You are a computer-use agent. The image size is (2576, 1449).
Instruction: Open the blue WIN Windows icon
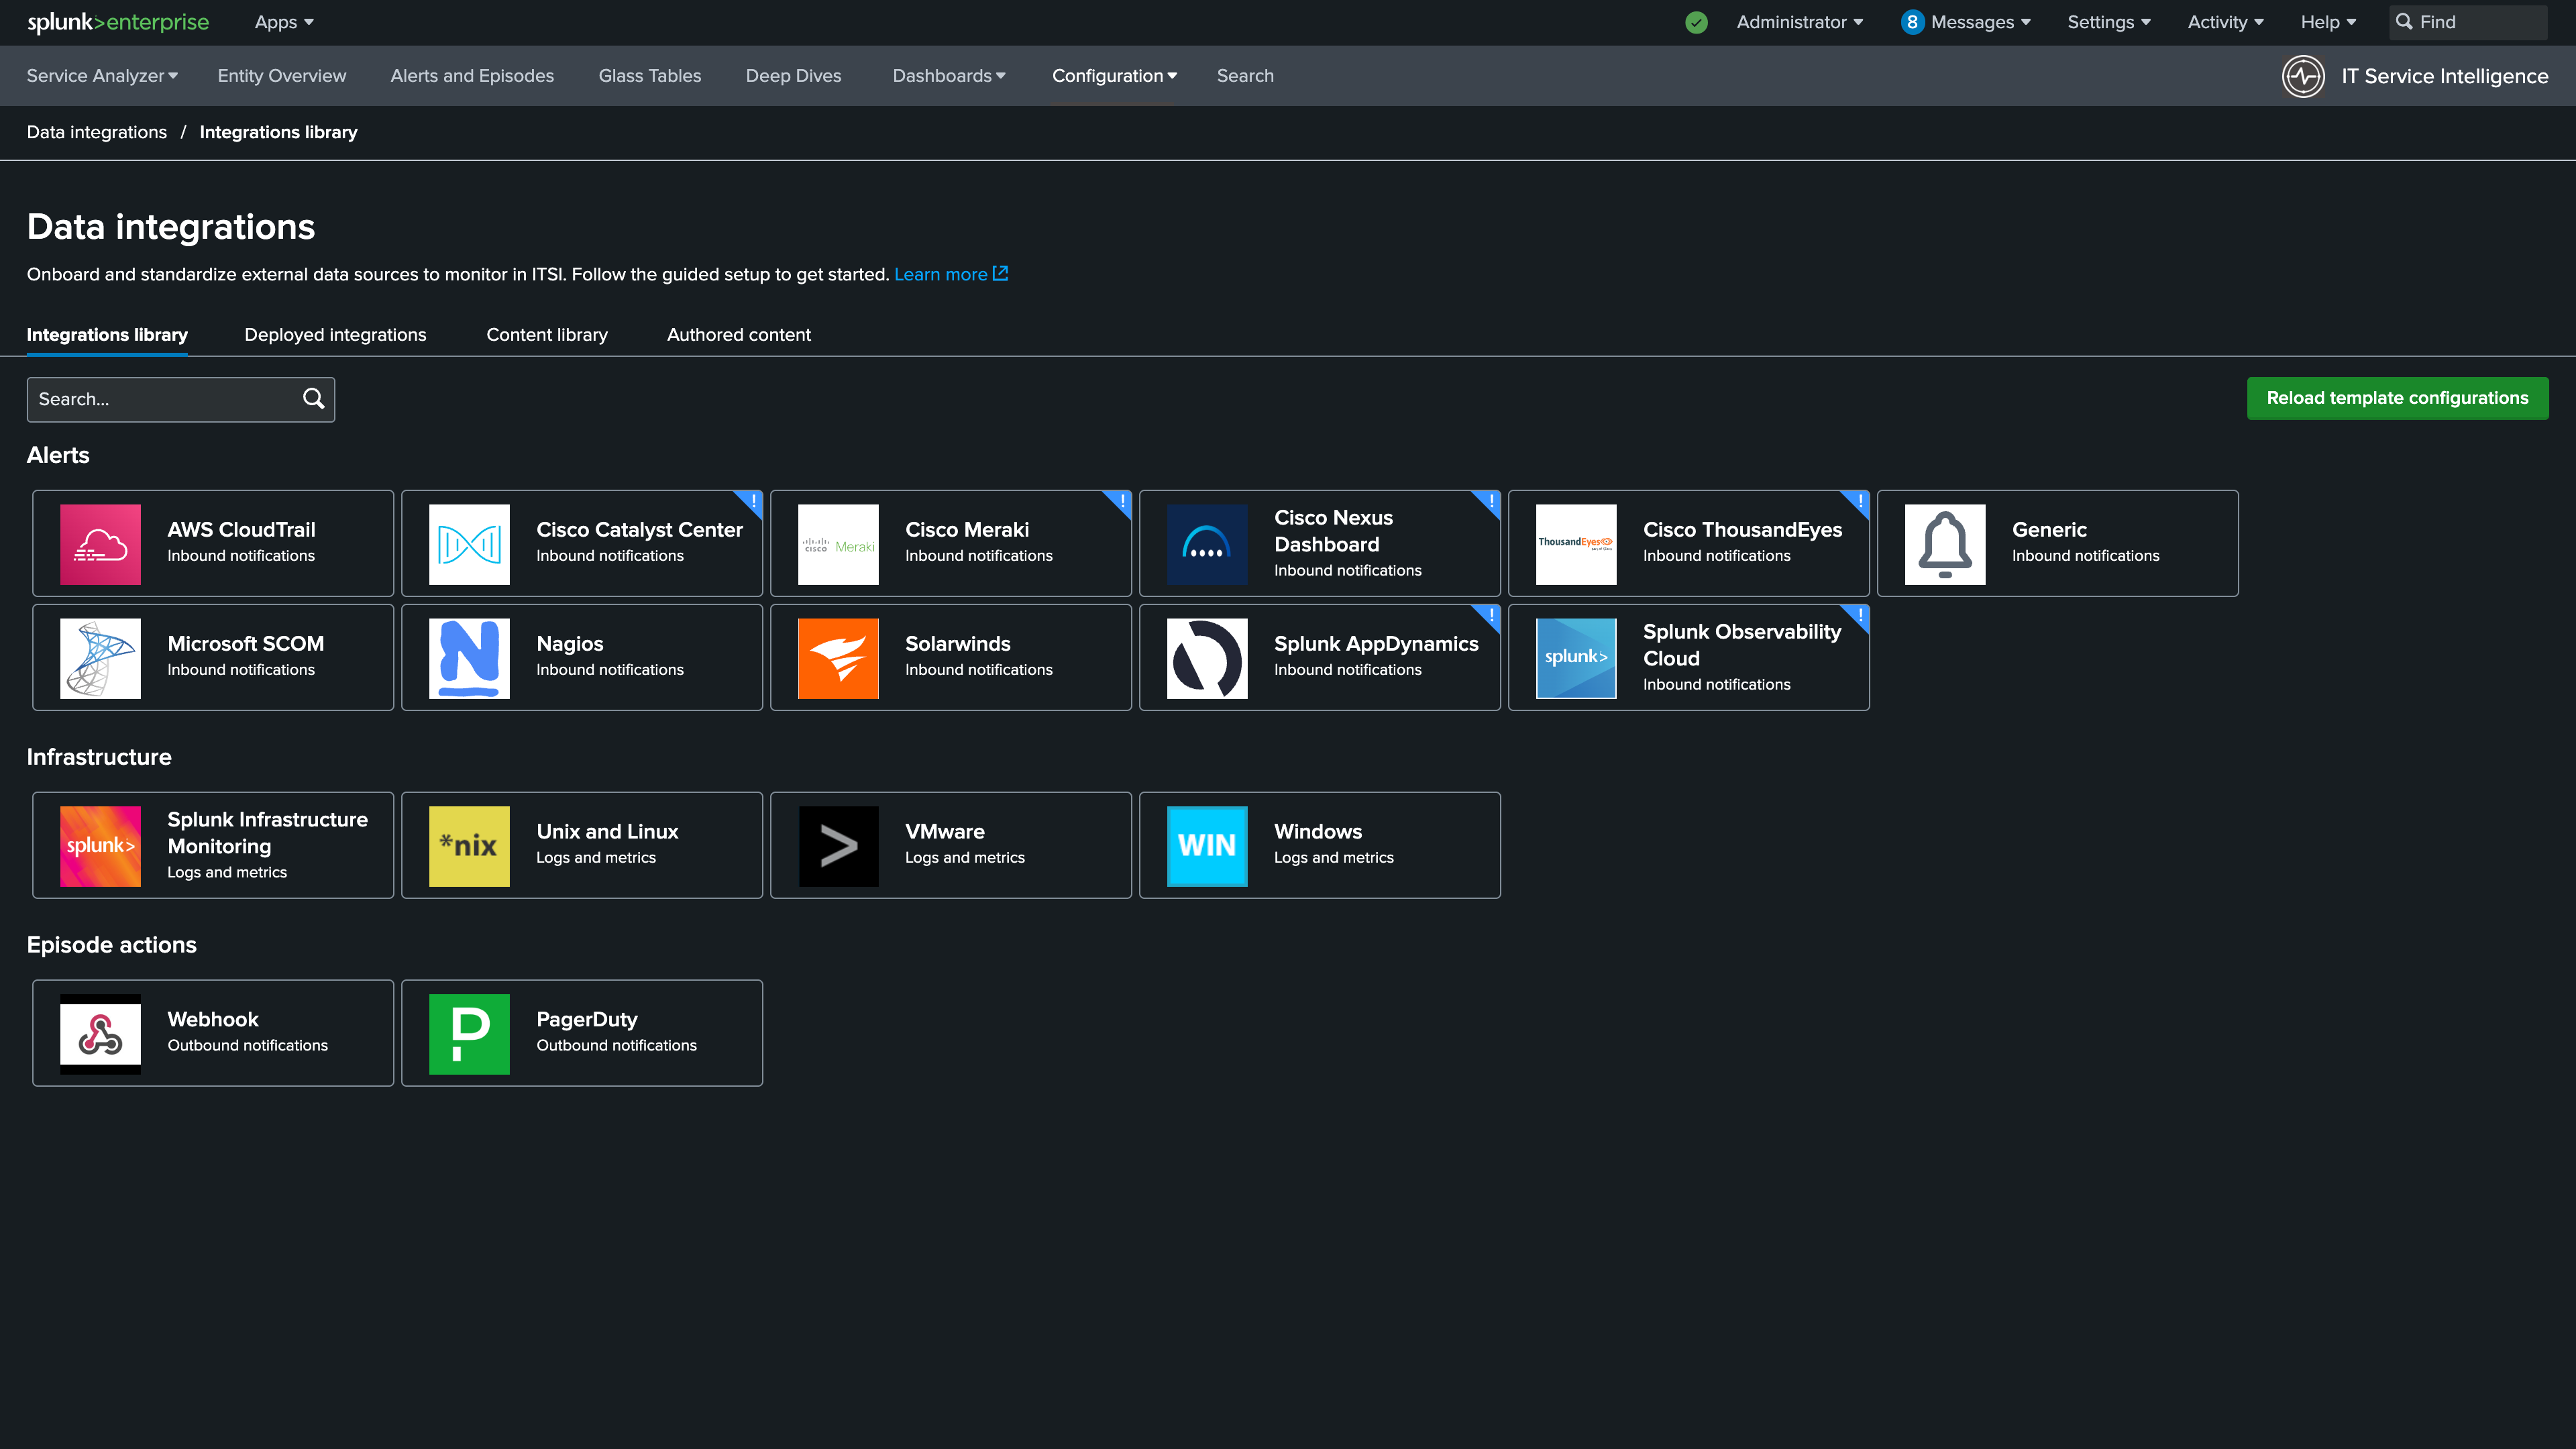point(1207,846)
